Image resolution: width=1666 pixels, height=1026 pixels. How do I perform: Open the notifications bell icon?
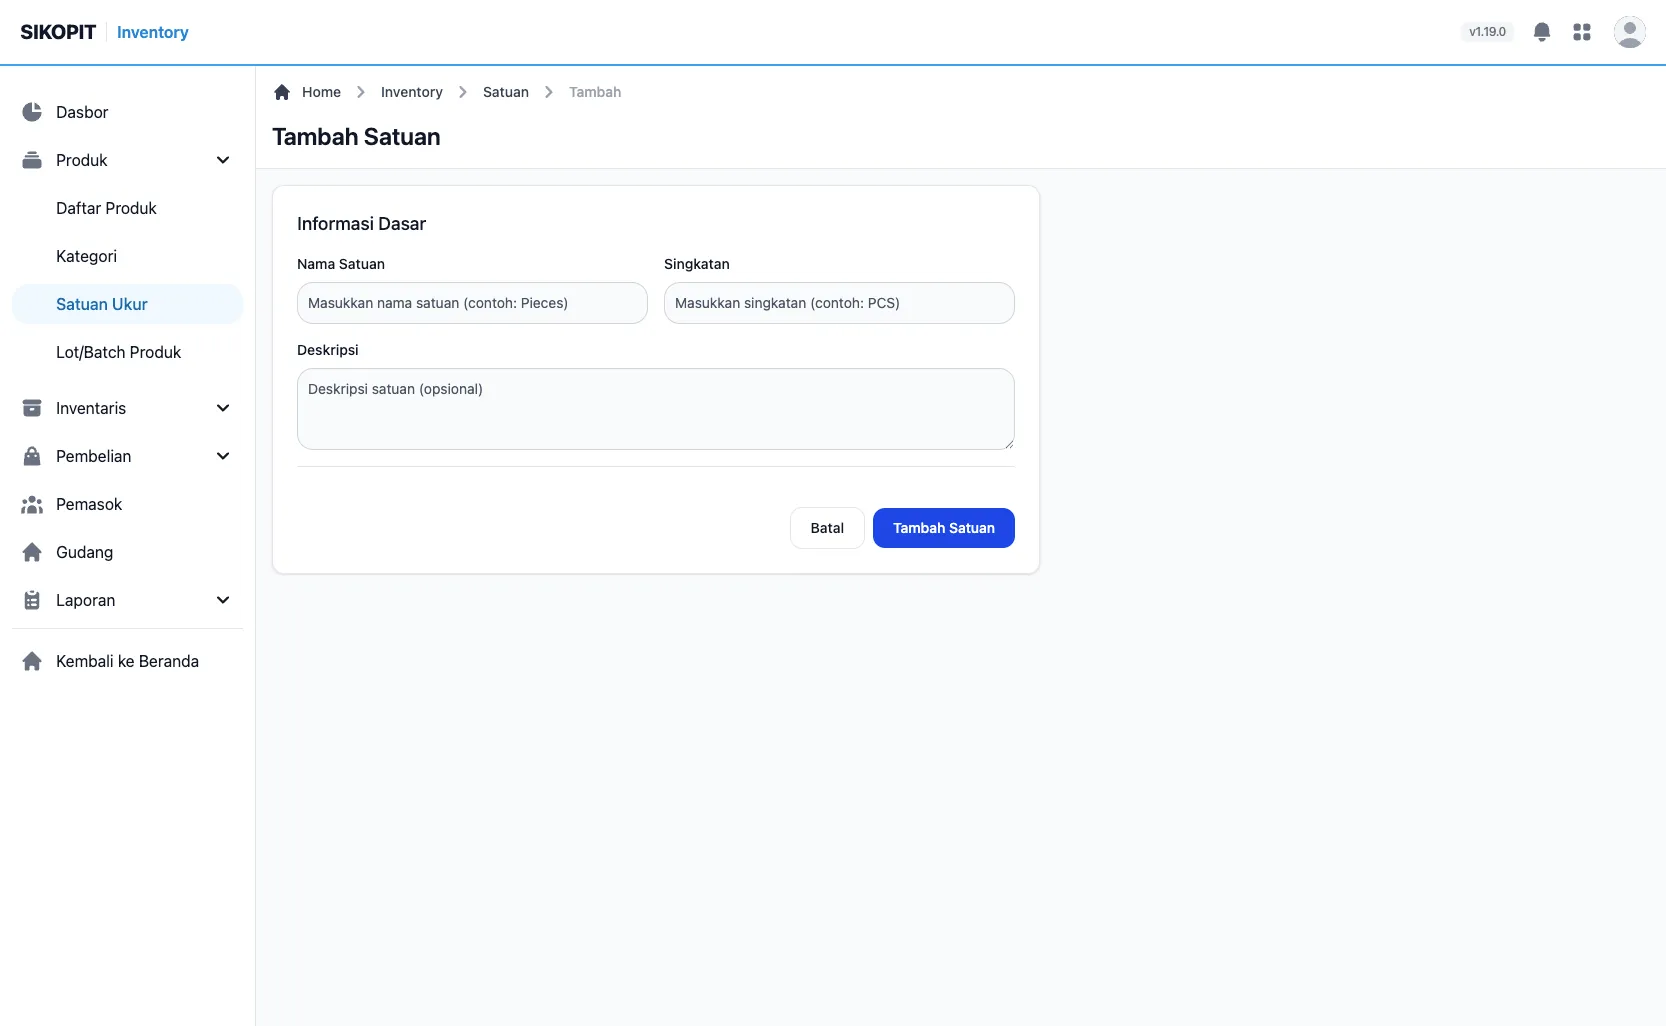click(1542, 32)
